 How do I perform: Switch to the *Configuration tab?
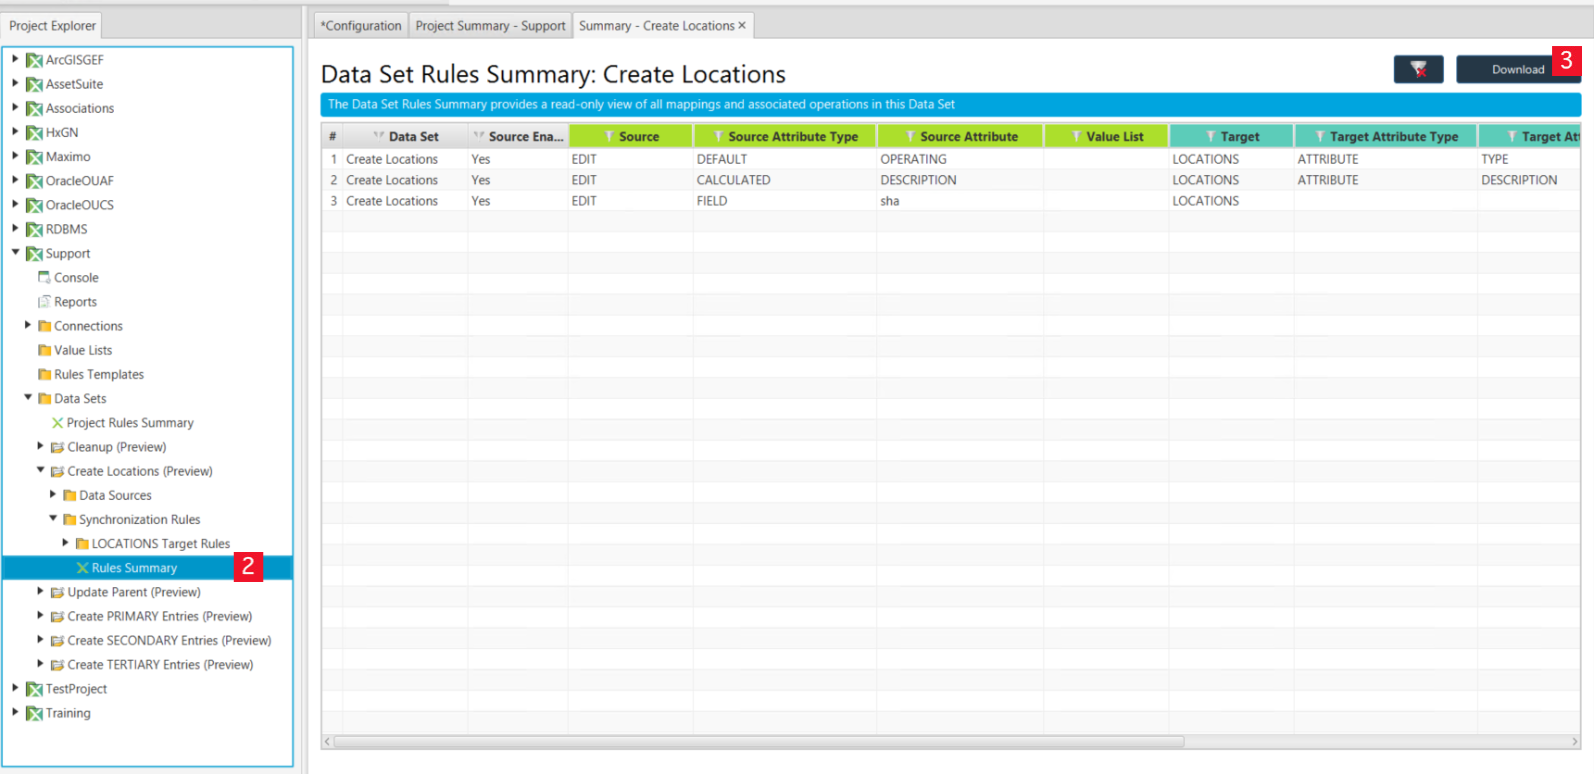tap(361, 26)
